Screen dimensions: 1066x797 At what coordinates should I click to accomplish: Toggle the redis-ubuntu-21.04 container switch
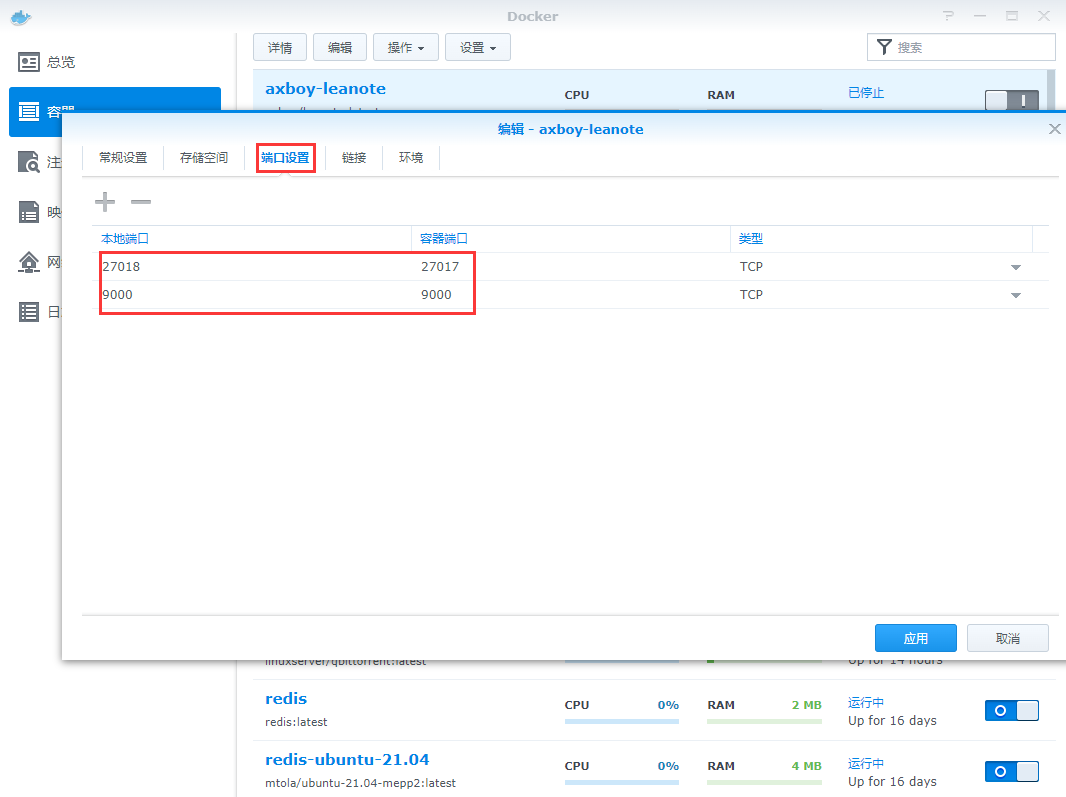[1011, 771]
